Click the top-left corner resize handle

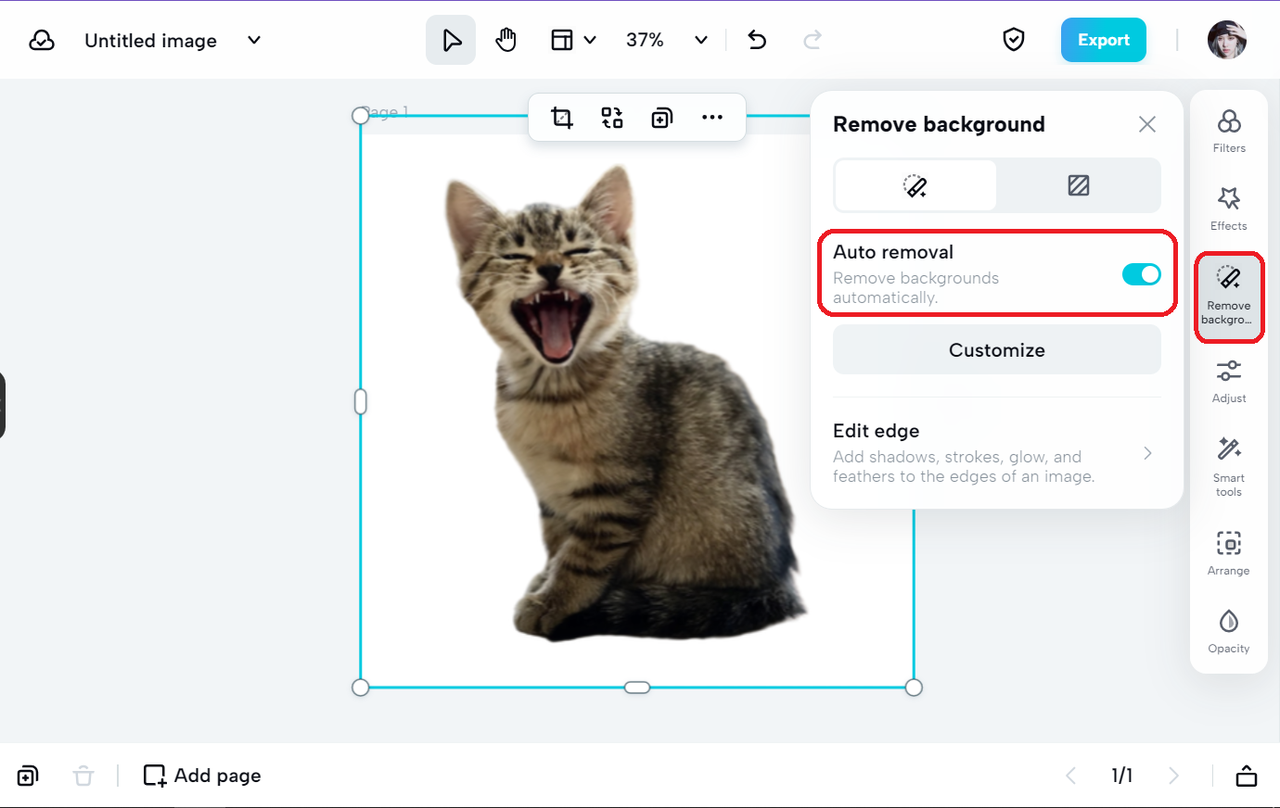pyautogui.click(x=361, y=116)
